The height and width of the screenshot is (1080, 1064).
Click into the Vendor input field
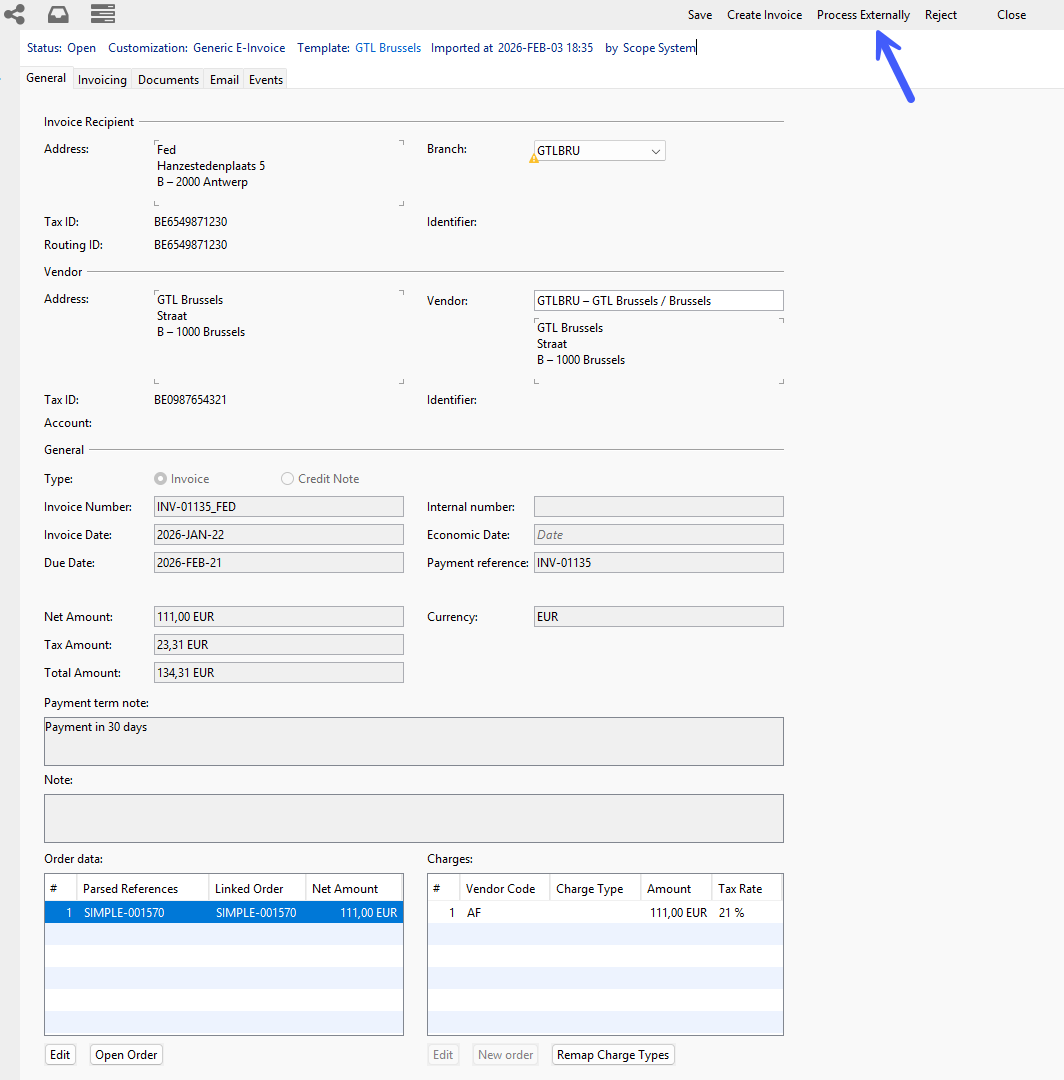click(x=658, y=301)
